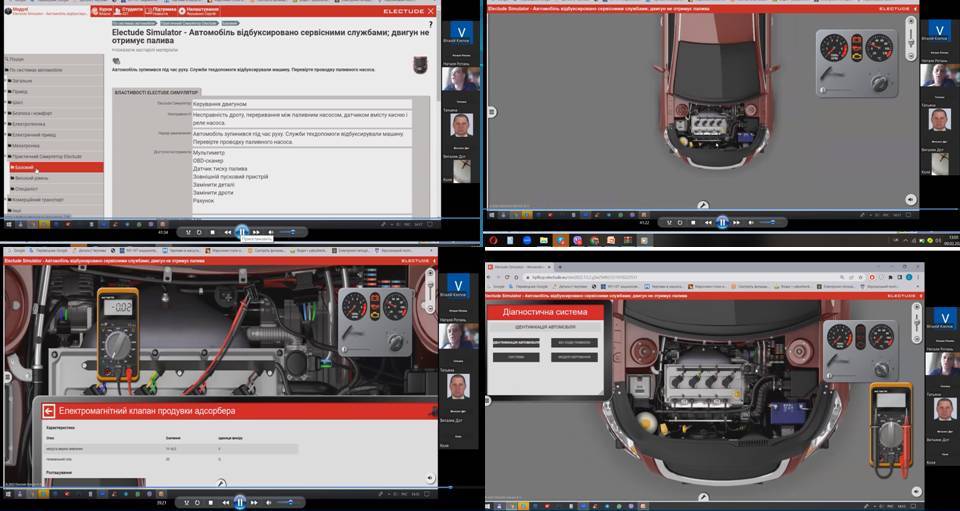Click the СИСТЕМИ button in diagnostic system
The image size is (960, 511).
tap(516, 357)
